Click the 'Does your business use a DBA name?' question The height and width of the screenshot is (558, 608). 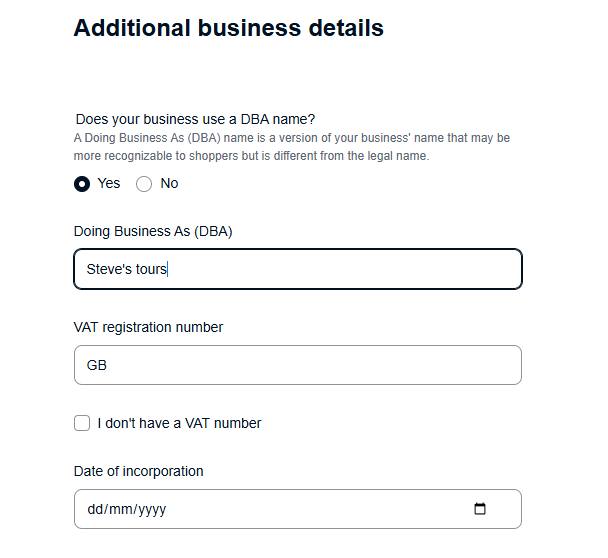tap(196, 119)
